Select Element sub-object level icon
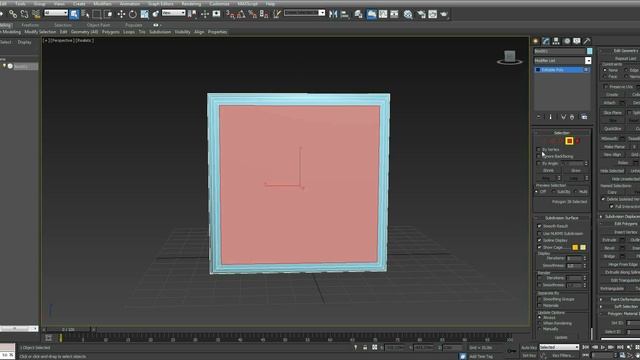This screenshot has height=360, width=640. click(x=578, y=141)
